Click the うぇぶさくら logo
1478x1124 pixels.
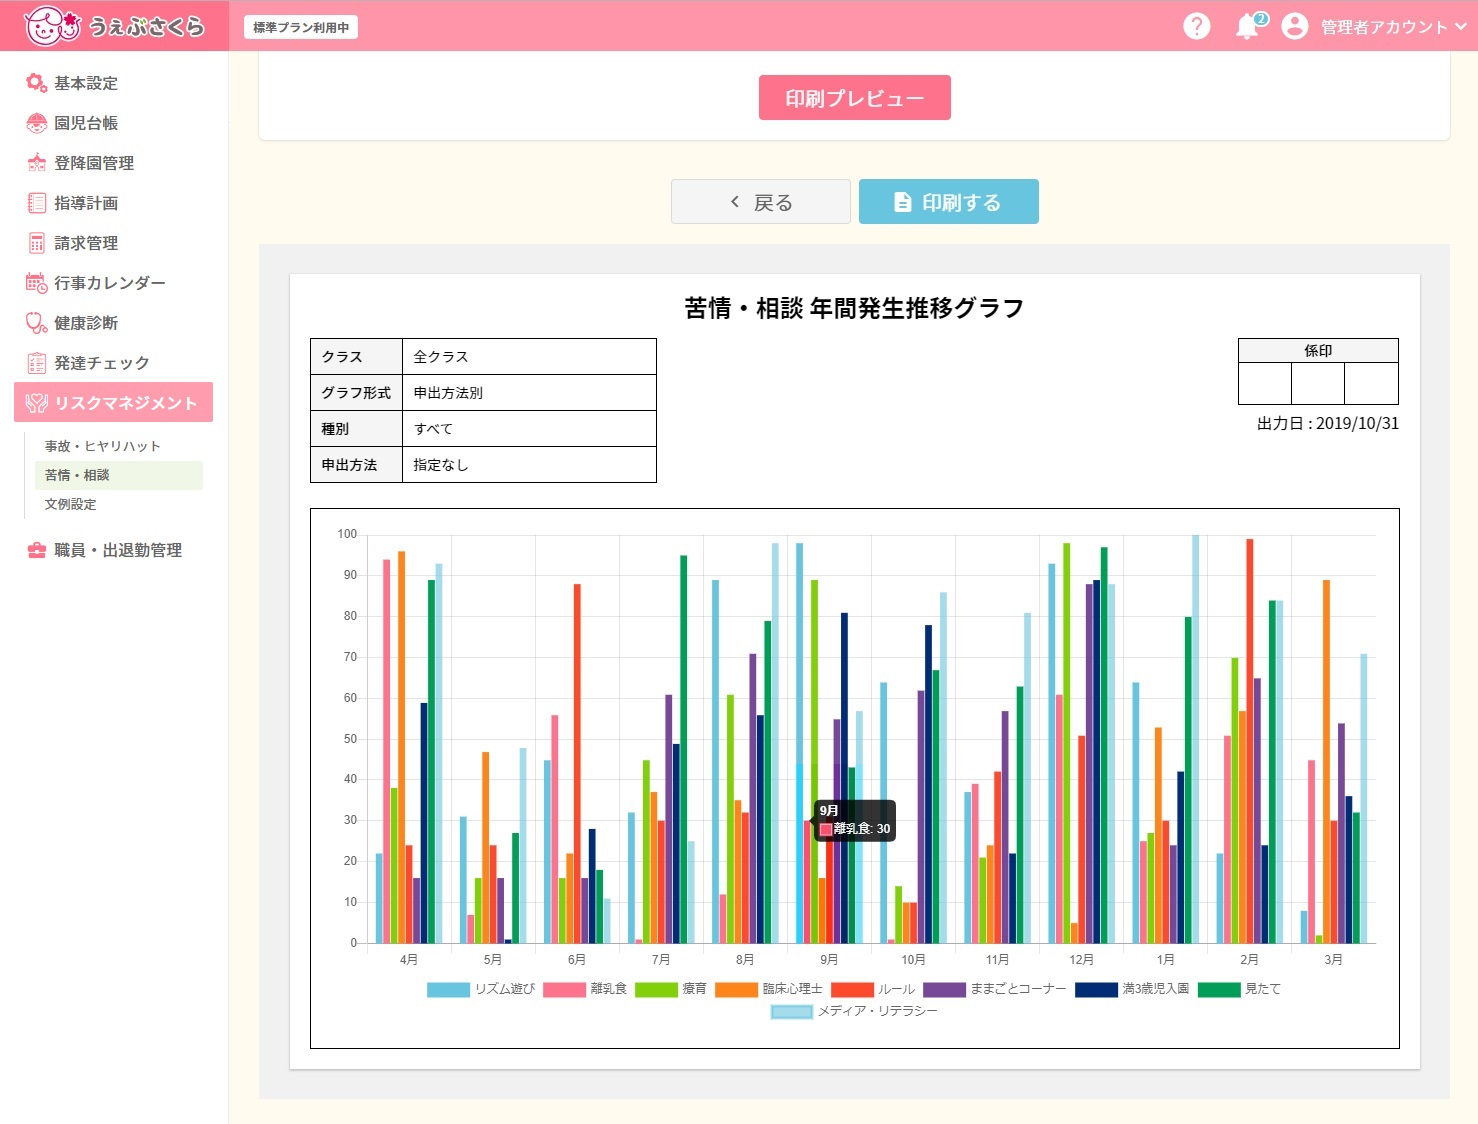pyautogui.click(x=113, y=26)
